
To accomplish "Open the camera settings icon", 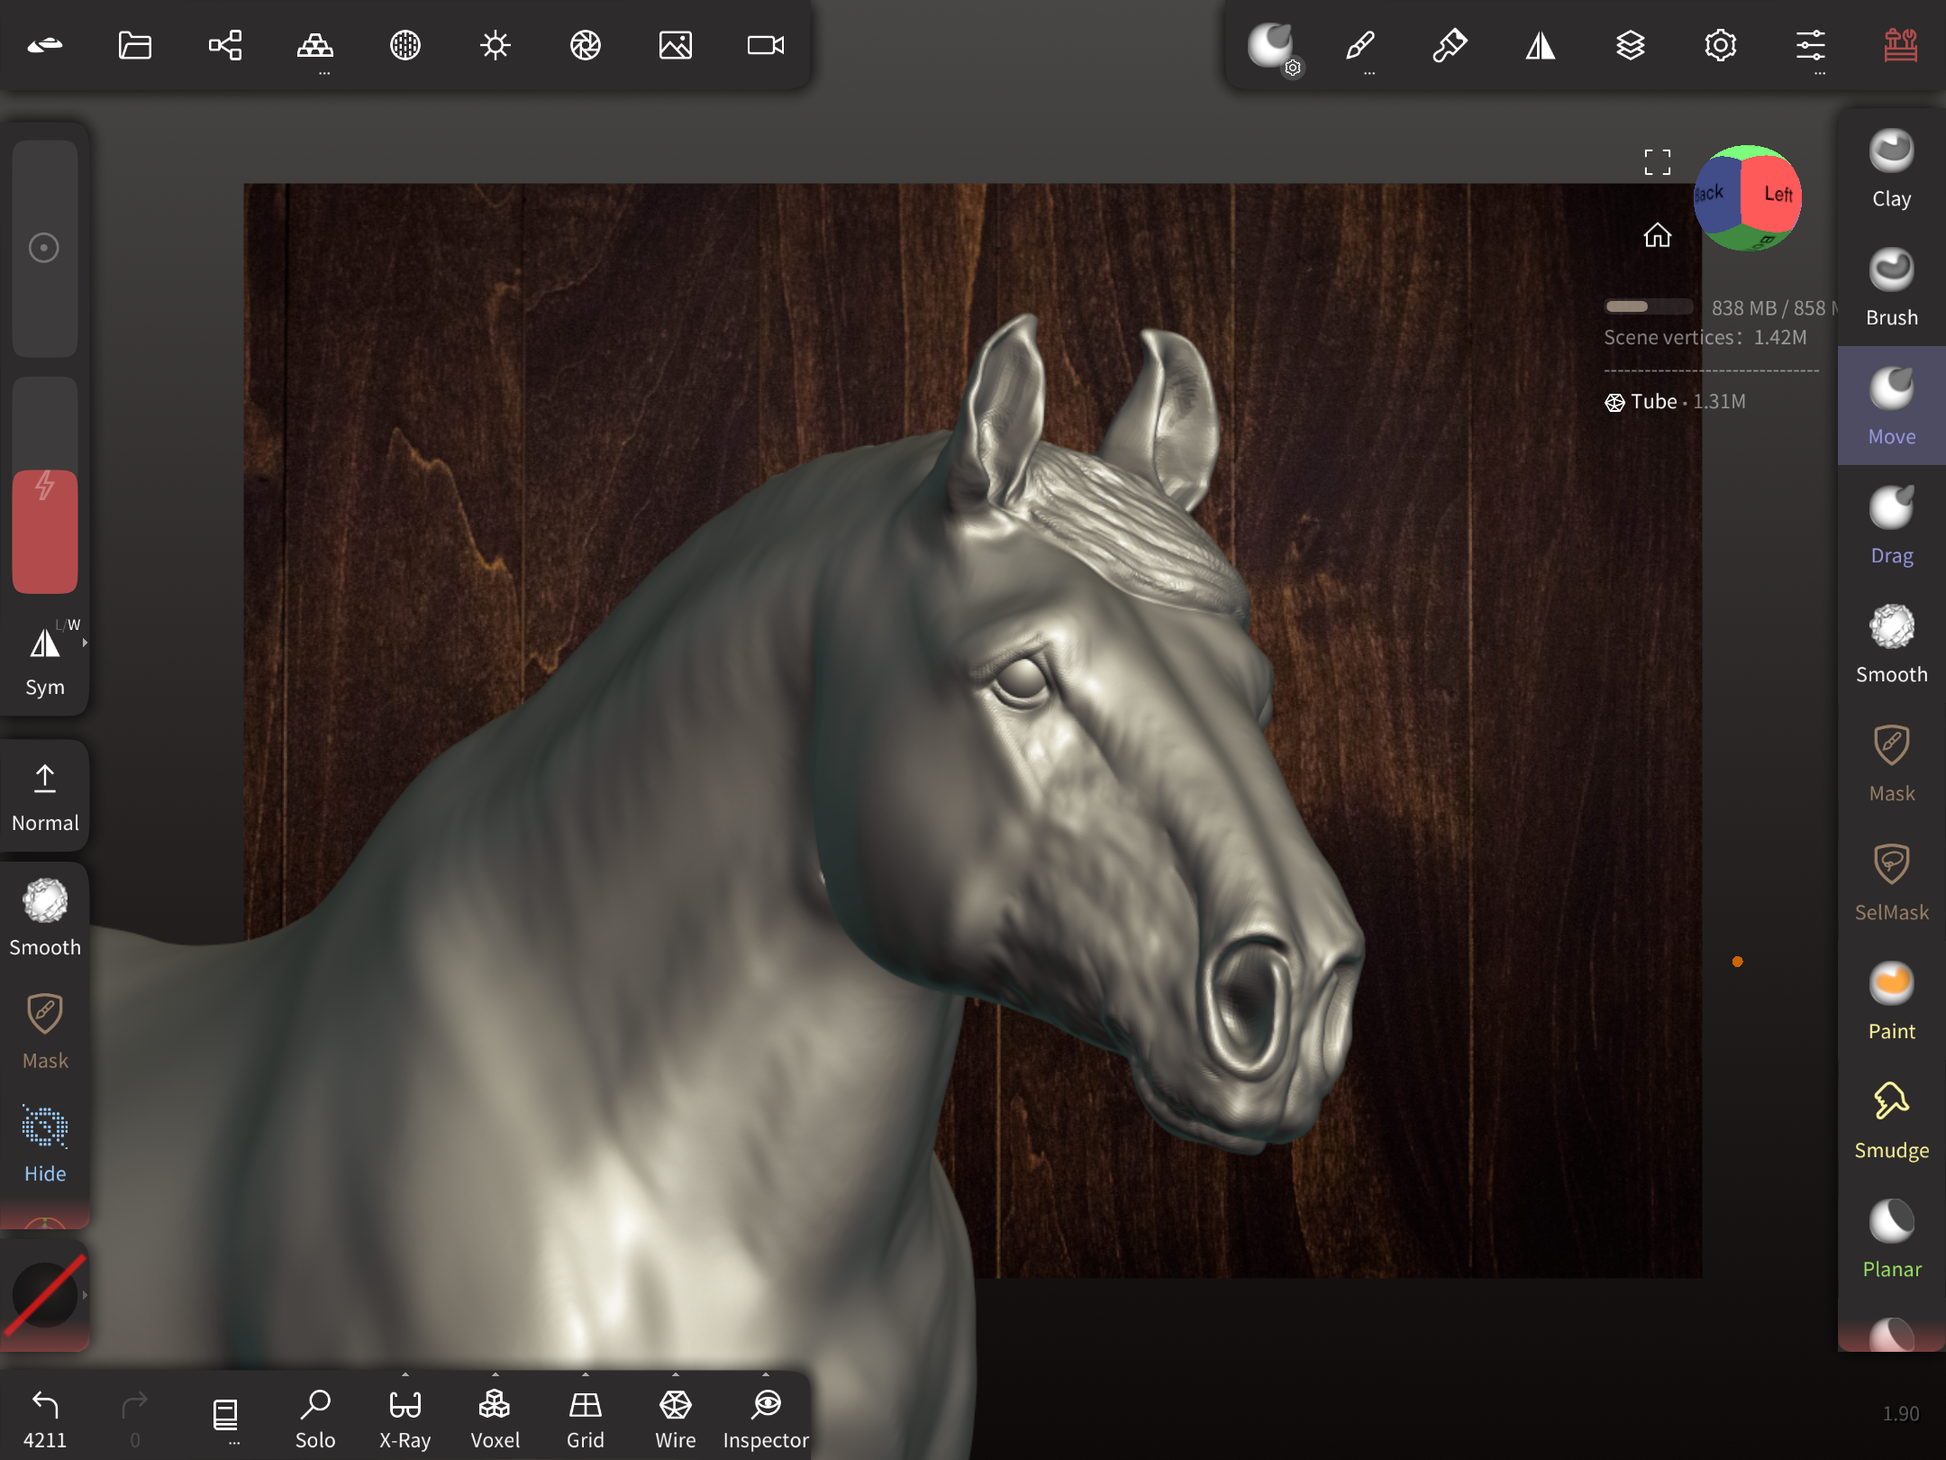I will coord(765,45).
